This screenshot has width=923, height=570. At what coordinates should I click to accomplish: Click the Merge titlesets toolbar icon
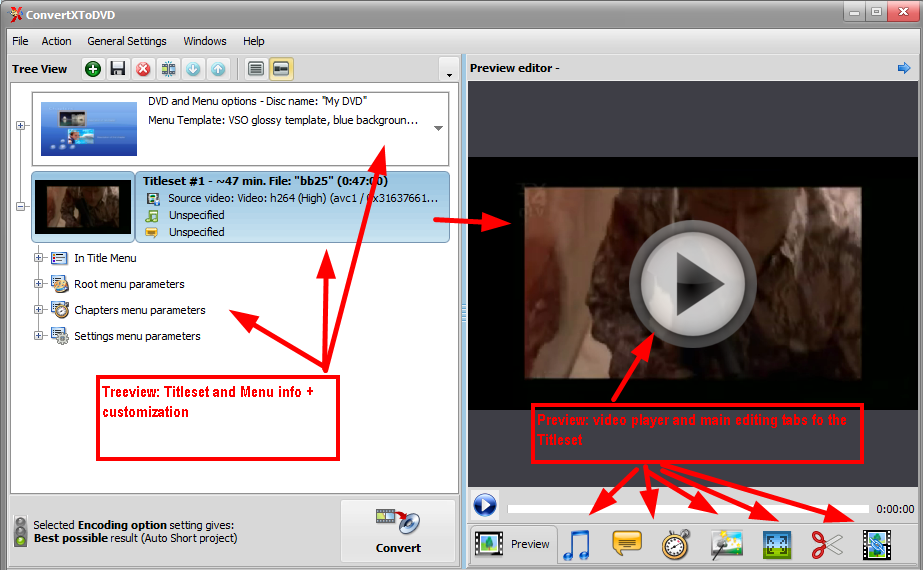coord(168,69)
